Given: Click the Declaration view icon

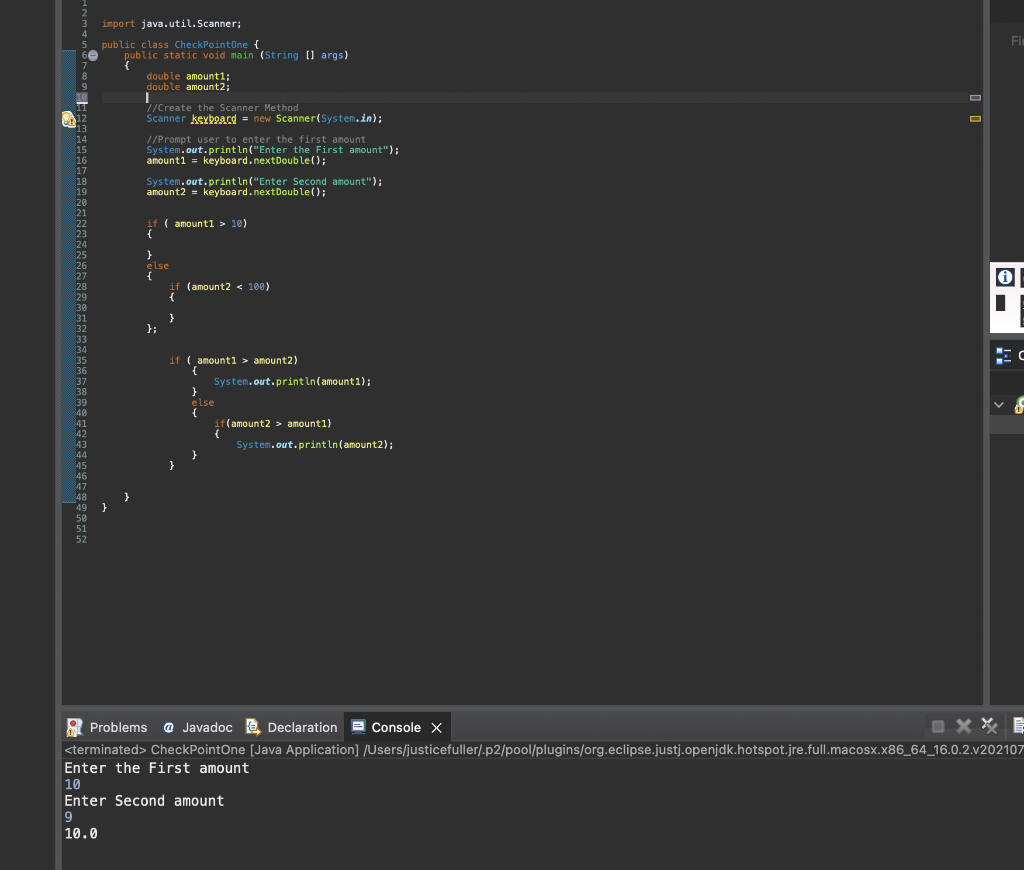Looking at the screenshot, I should tap(254, 727).
